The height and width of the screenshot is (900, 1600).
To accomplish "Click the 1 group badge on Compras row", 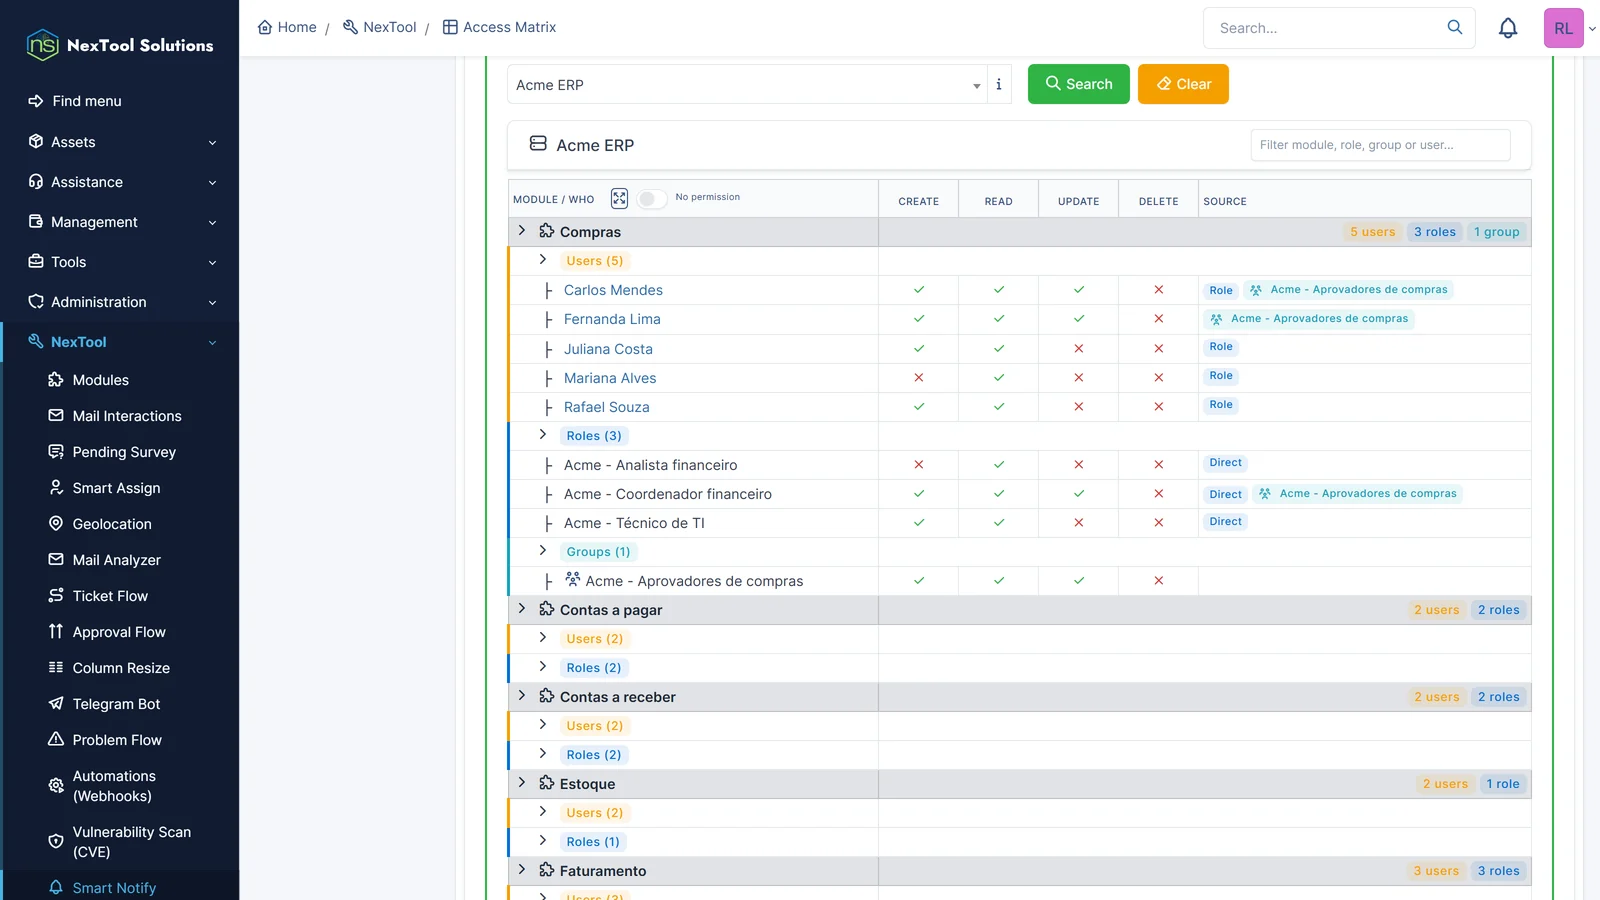I will point(1496,232).
